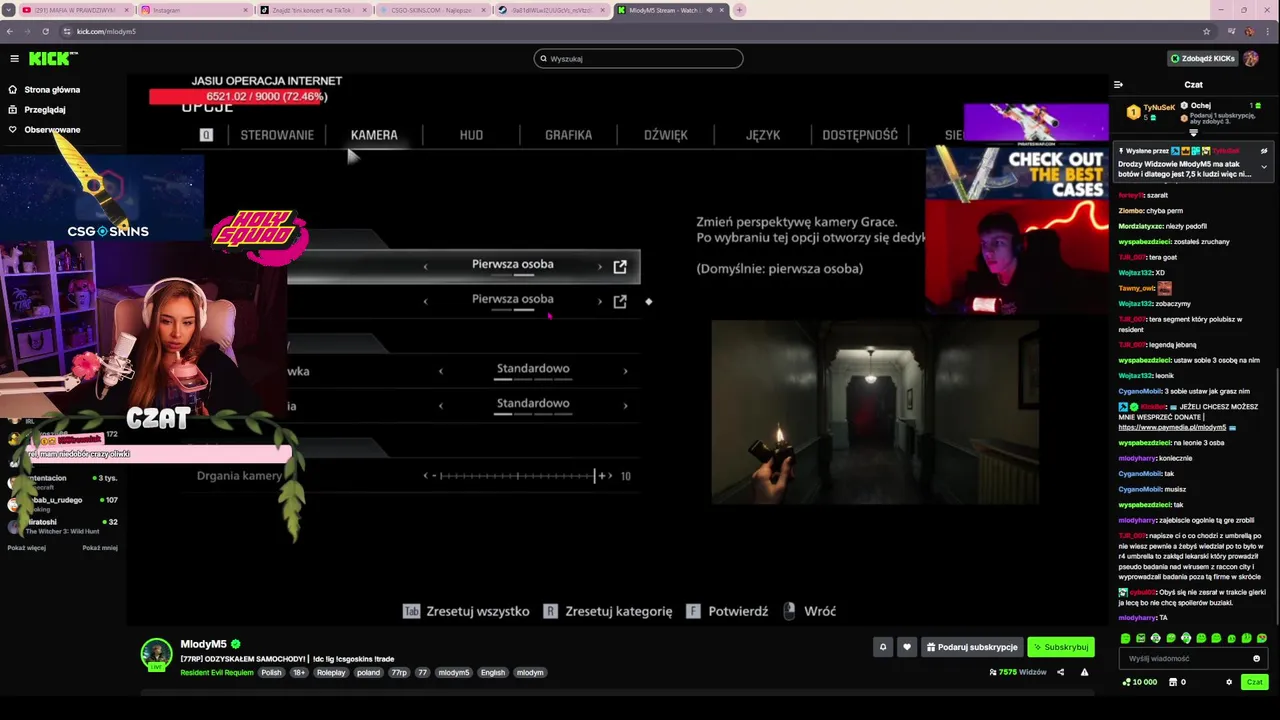The width and height of the screenshot is (1280, 720).
Task: Select the English stream tag
Action: (x=493, y=673)
